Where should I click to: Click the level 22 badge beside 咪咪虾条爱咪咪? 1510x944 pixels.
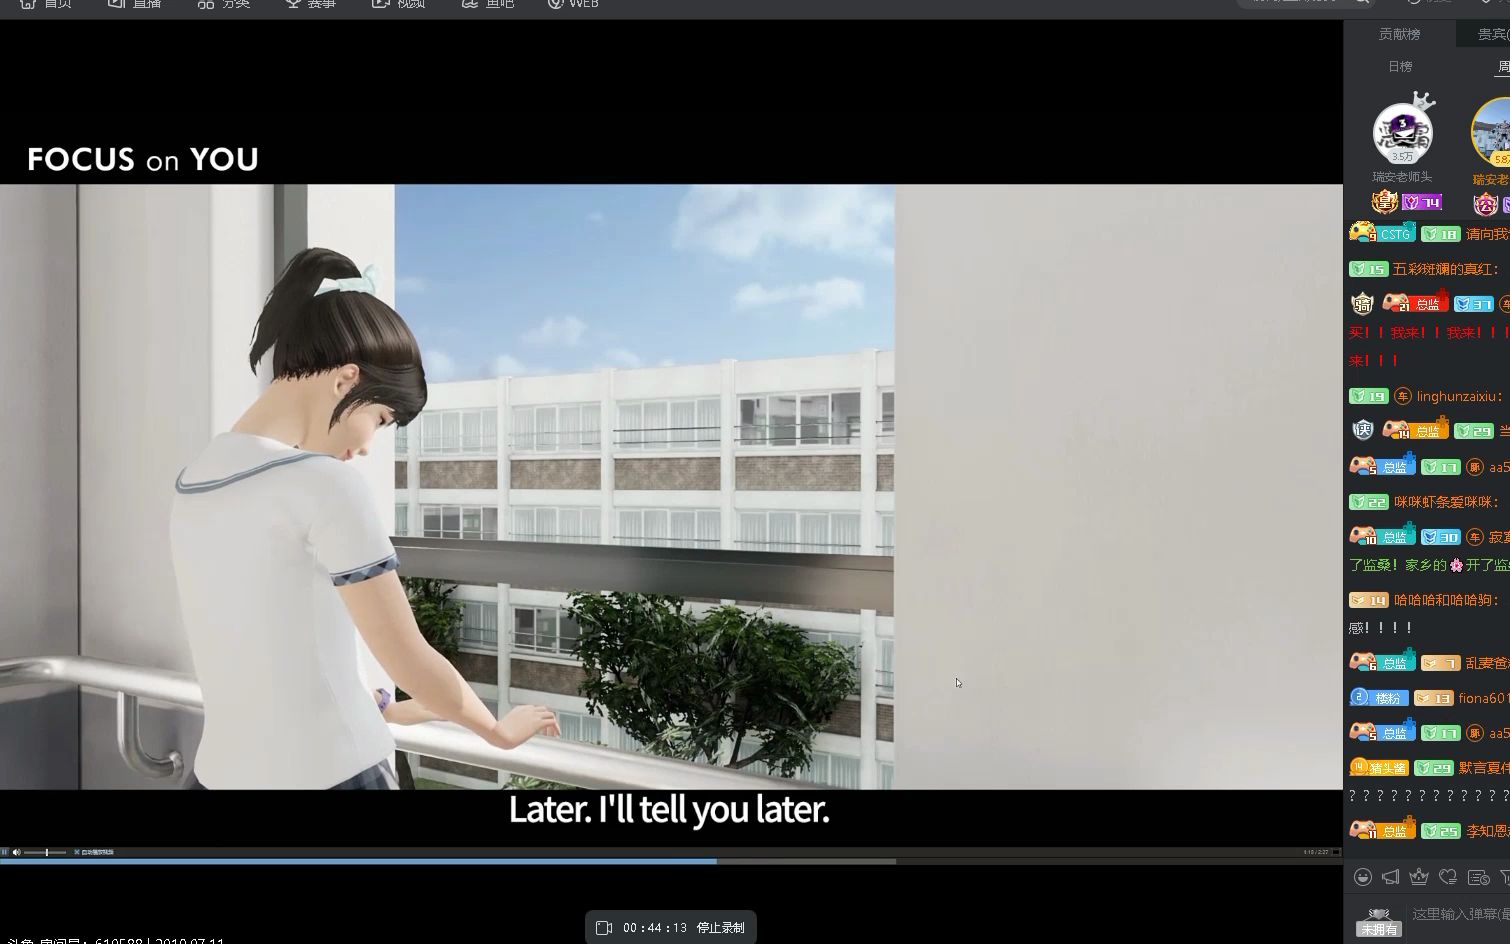1368,502
